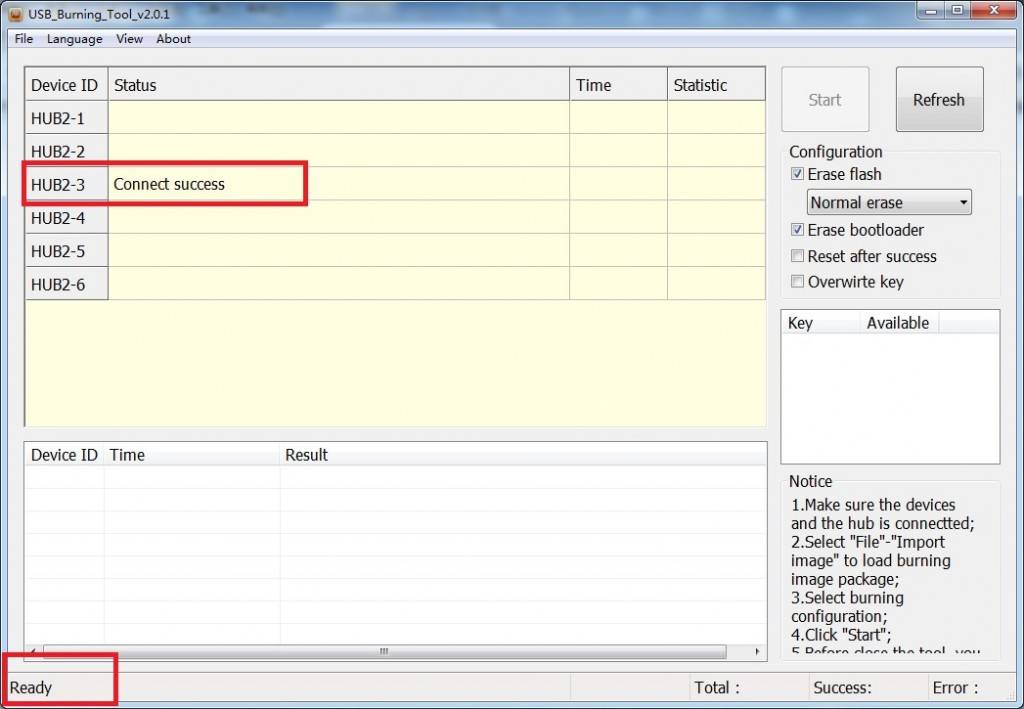
Task: Click the Start button
Action: click(x=824, y=100)
